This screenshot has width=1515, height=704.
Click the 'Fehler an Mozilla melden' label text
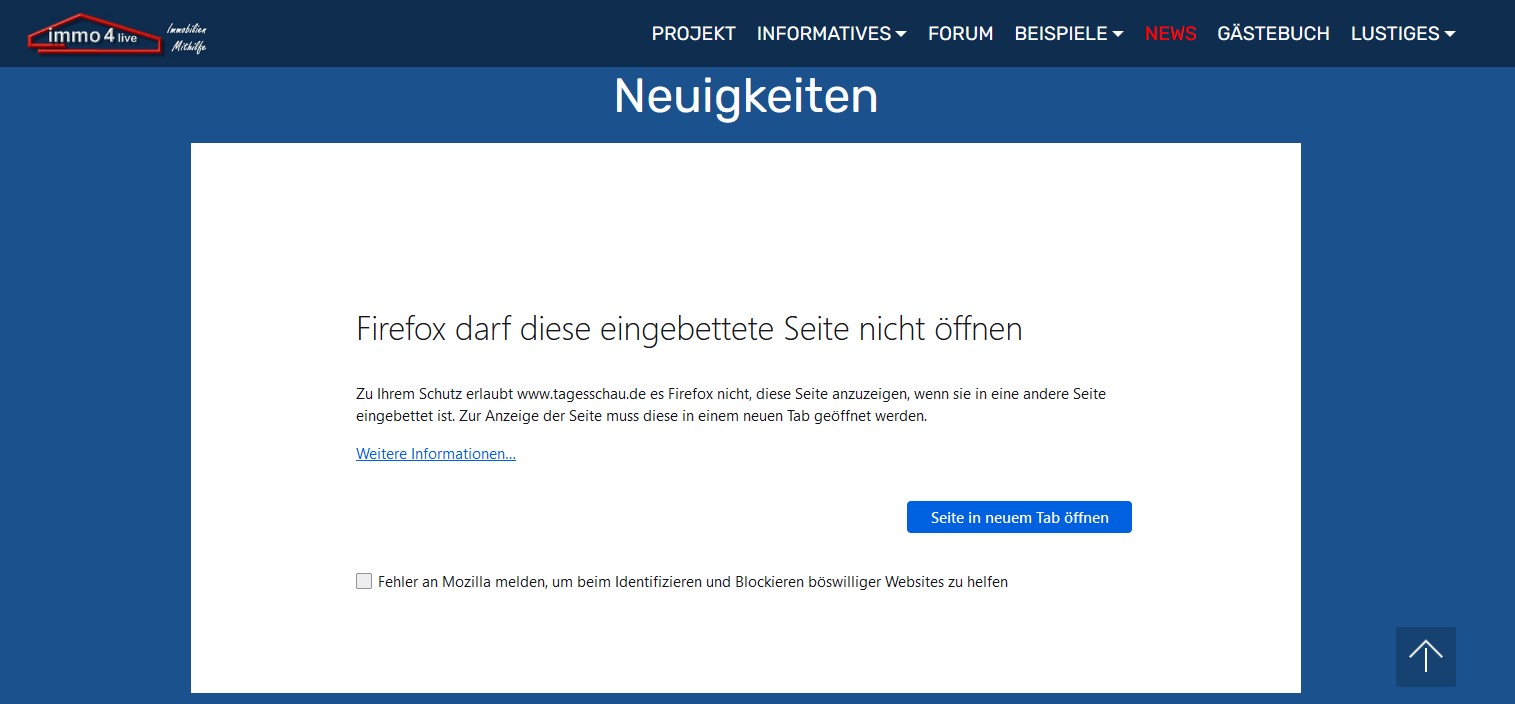click(692, 582)
